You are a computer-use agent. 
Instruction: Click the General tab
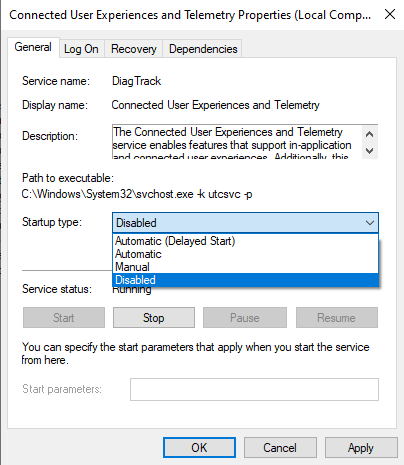tap(33, 47)
